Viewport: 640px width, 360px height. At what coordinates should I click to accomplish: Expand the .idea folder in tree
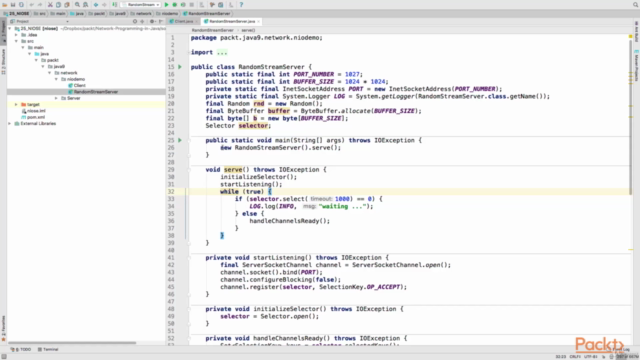[x=17, y=35]
